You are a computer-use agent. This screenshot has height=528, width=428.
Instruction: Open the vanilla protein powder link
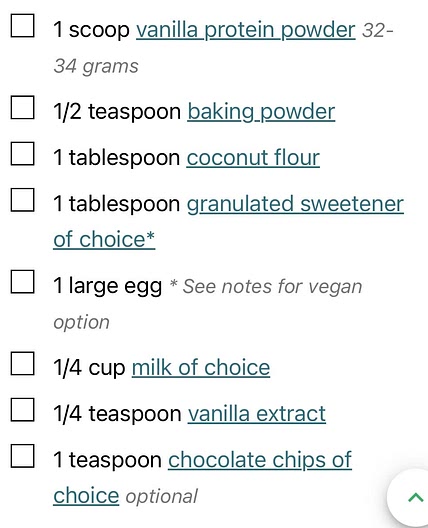coord(245,31)
